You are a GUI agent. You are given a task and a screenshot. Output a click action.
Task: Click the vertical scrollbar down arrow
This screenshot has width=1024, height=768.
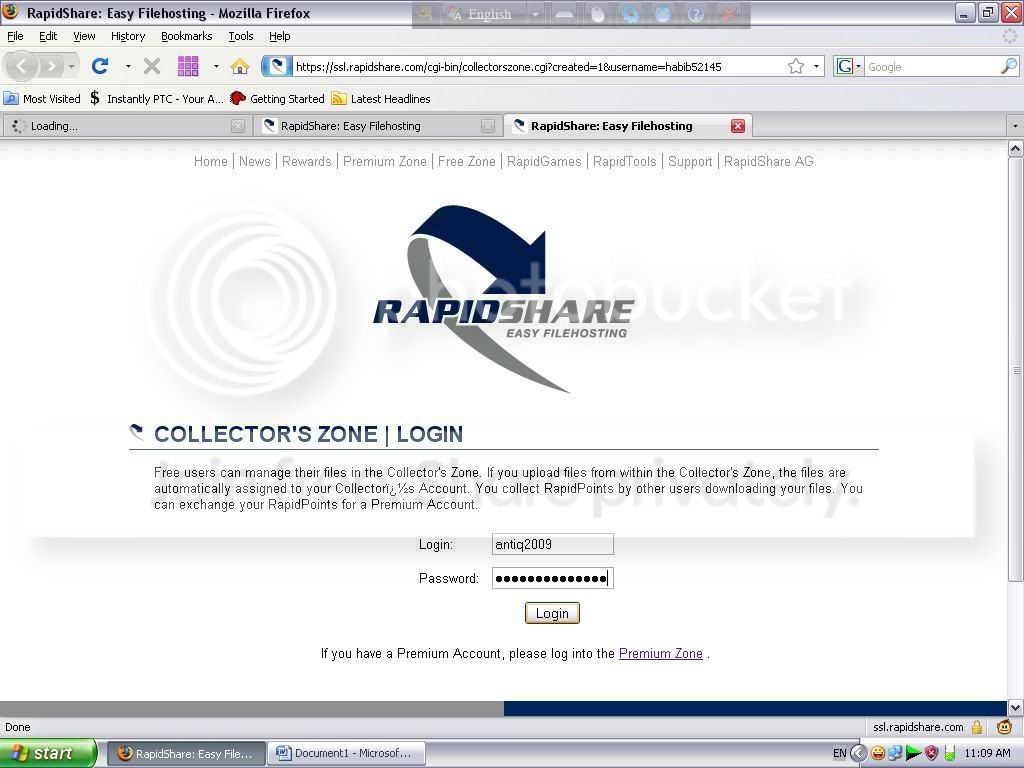point(1016,707)
